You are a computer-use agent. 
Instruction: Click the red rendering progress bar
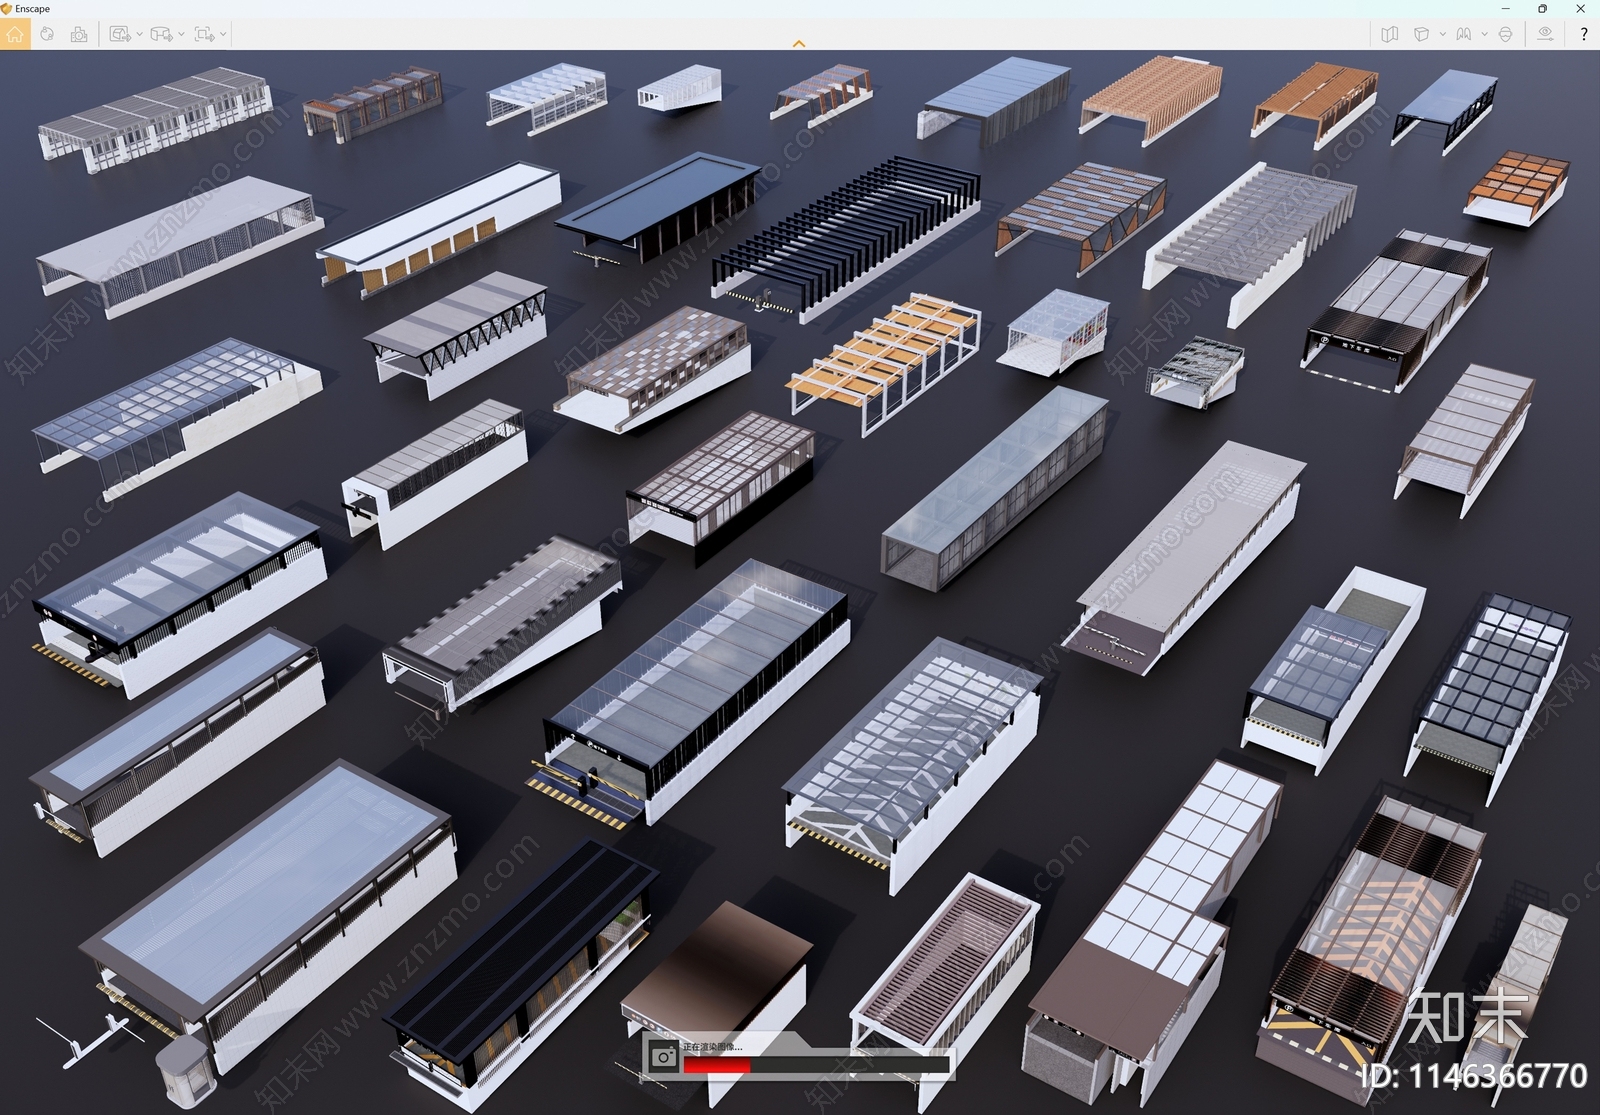click(716, 1066)
